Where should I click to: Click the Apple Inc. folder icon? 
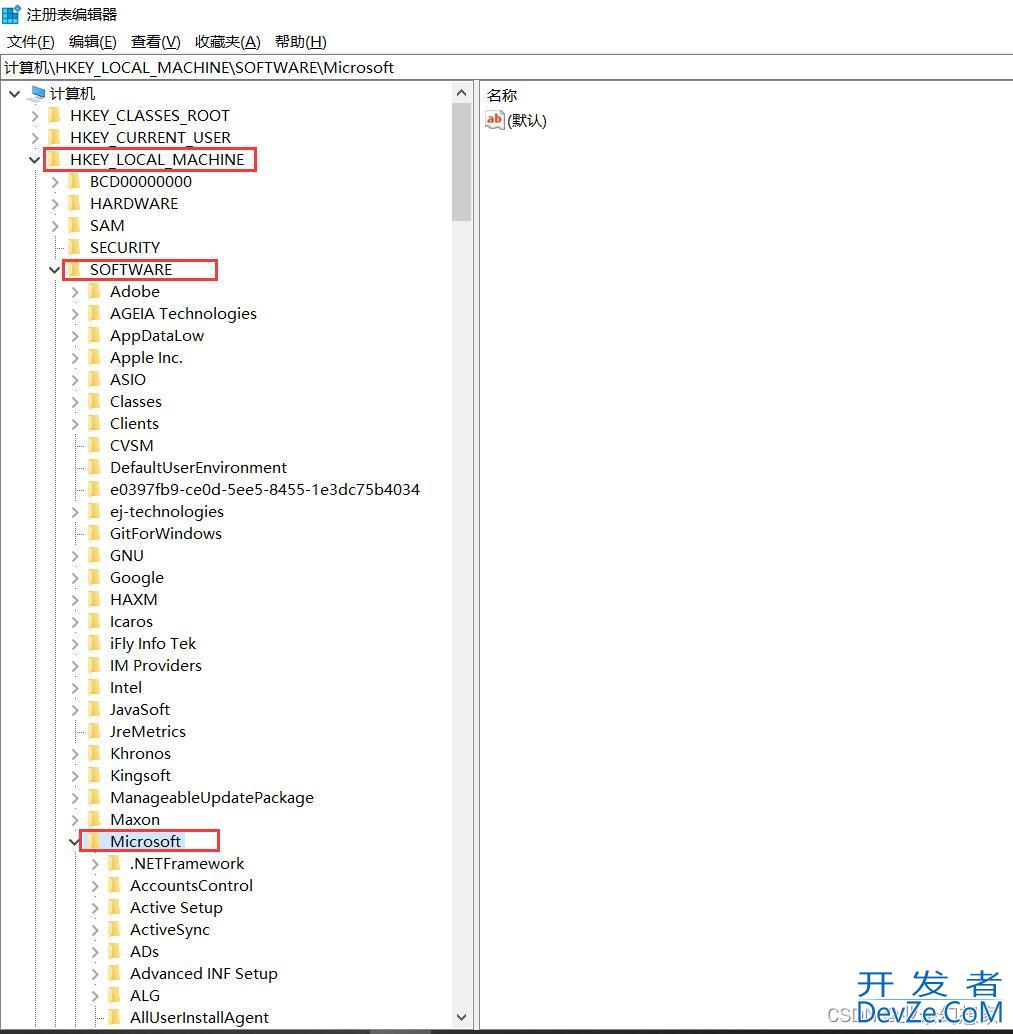94,357
